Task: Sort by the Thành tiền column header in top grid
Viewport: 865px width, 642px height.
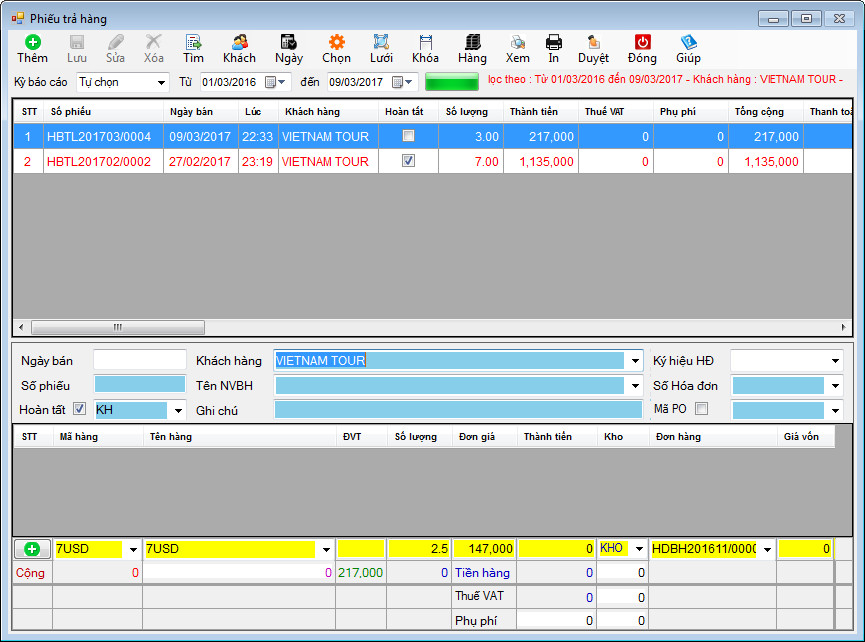Action: pyautogui.click(x=541, y=111)
